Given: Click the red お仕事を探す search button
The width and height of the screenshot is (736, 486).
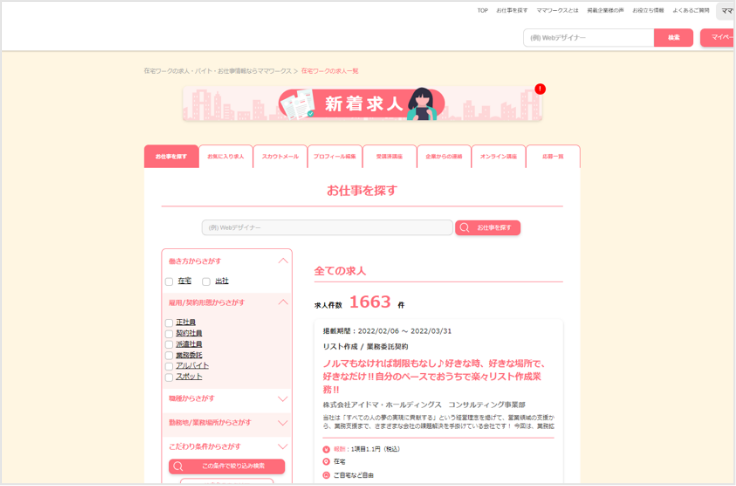Looking at the screenshot, I should coord(488,228).
